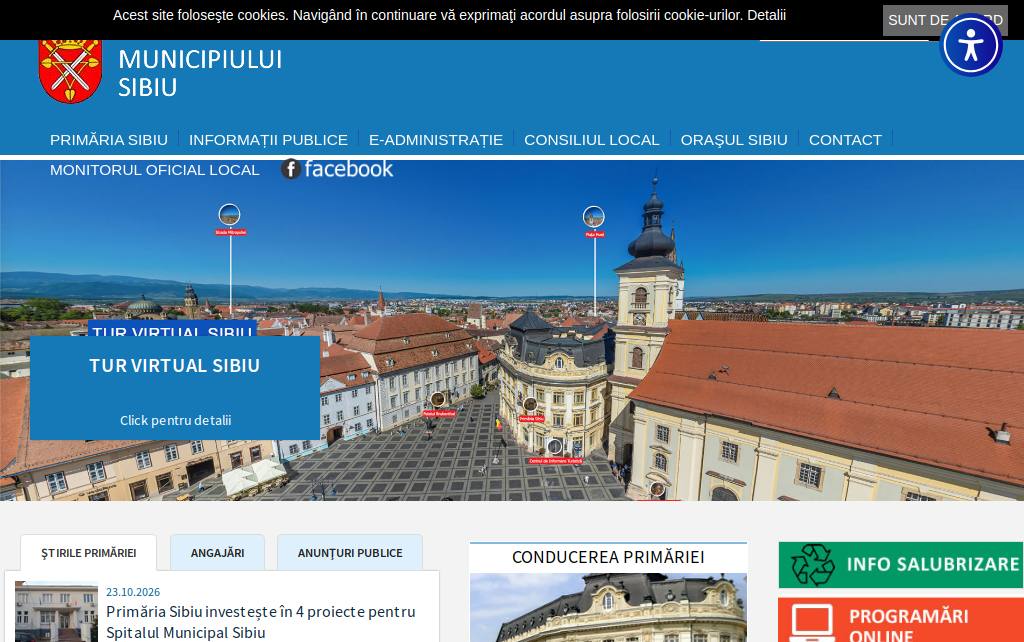Click 'Click pentru detalii' on the banner
1024x642 pixels.
point(176,421)
